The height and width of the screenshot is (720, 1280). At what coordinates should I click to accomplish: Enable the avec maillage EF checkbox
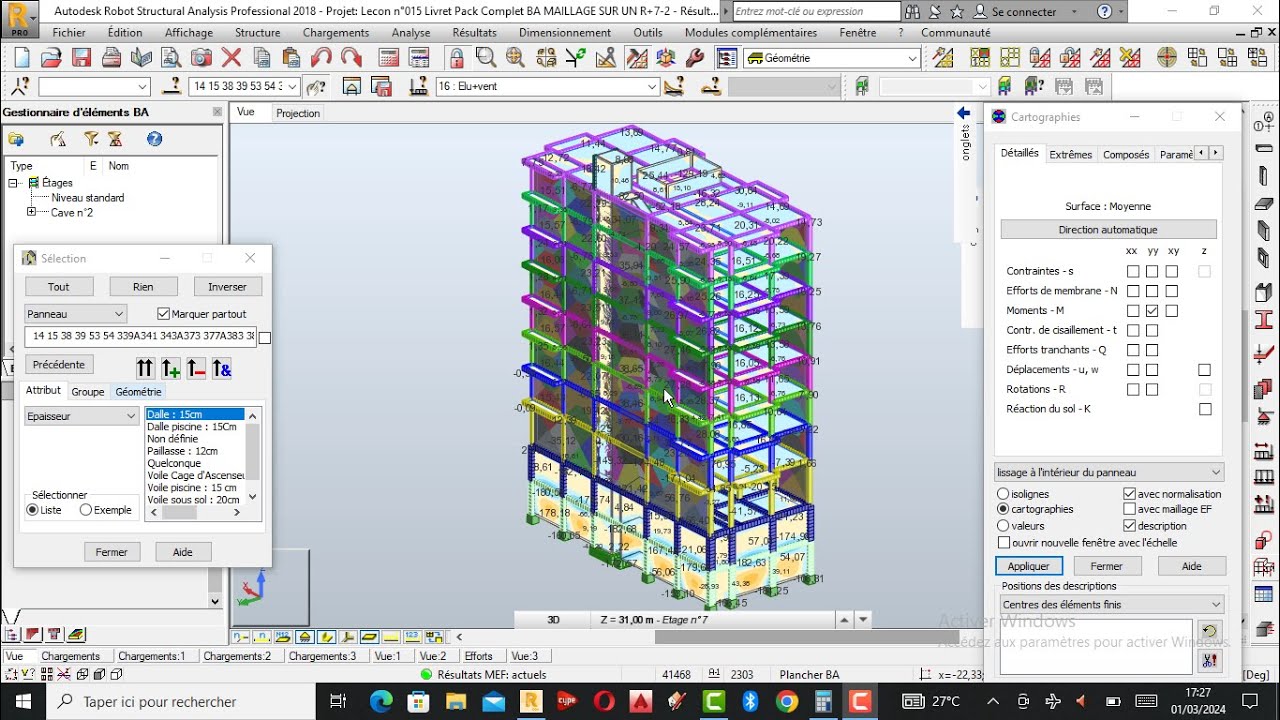coord(1129,509)
